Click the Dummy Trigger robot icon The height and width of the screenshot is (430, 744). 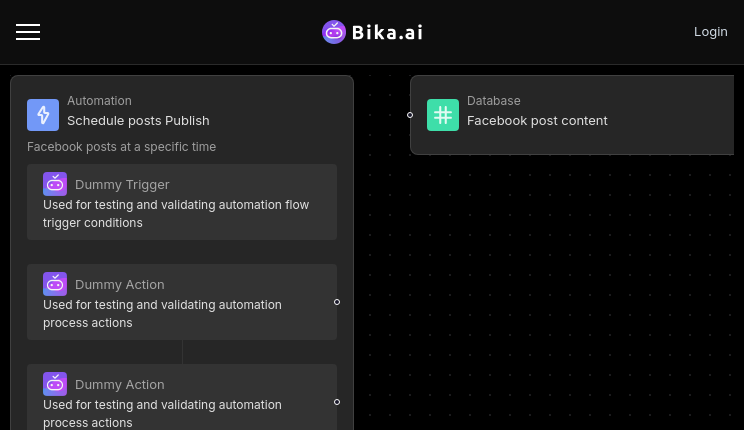(55, 184)
